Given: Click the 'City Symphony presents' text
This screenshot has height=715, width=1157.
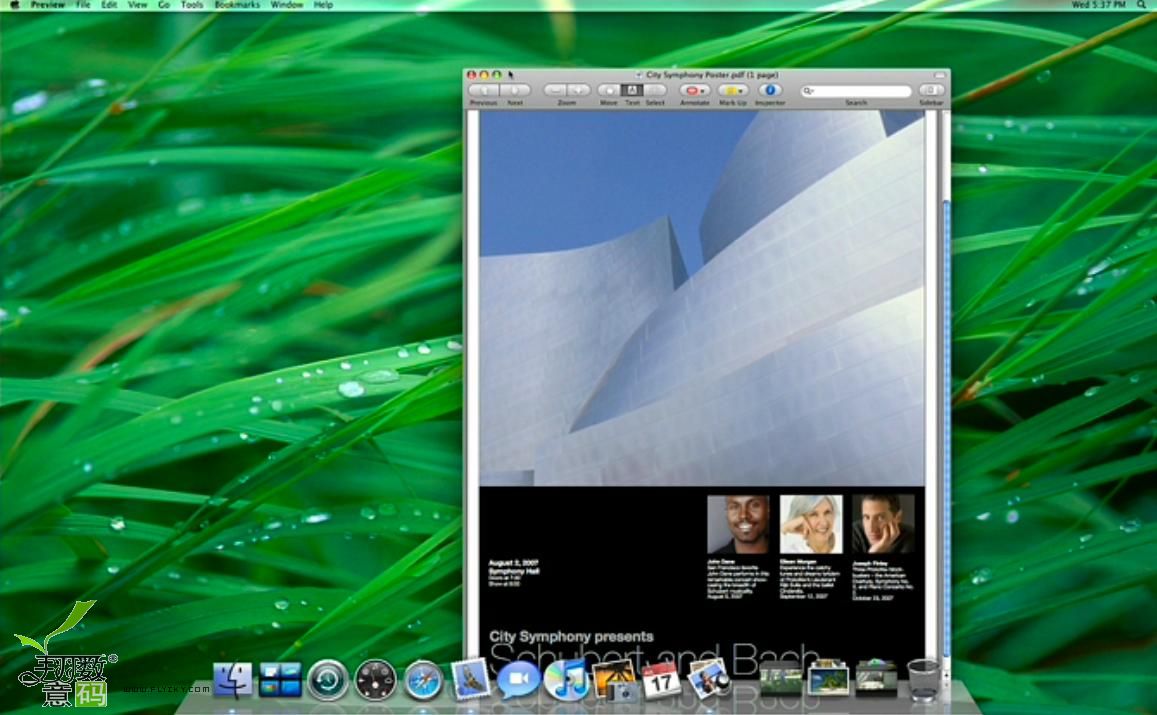Looking at the screenshot, I should point(571,636).
